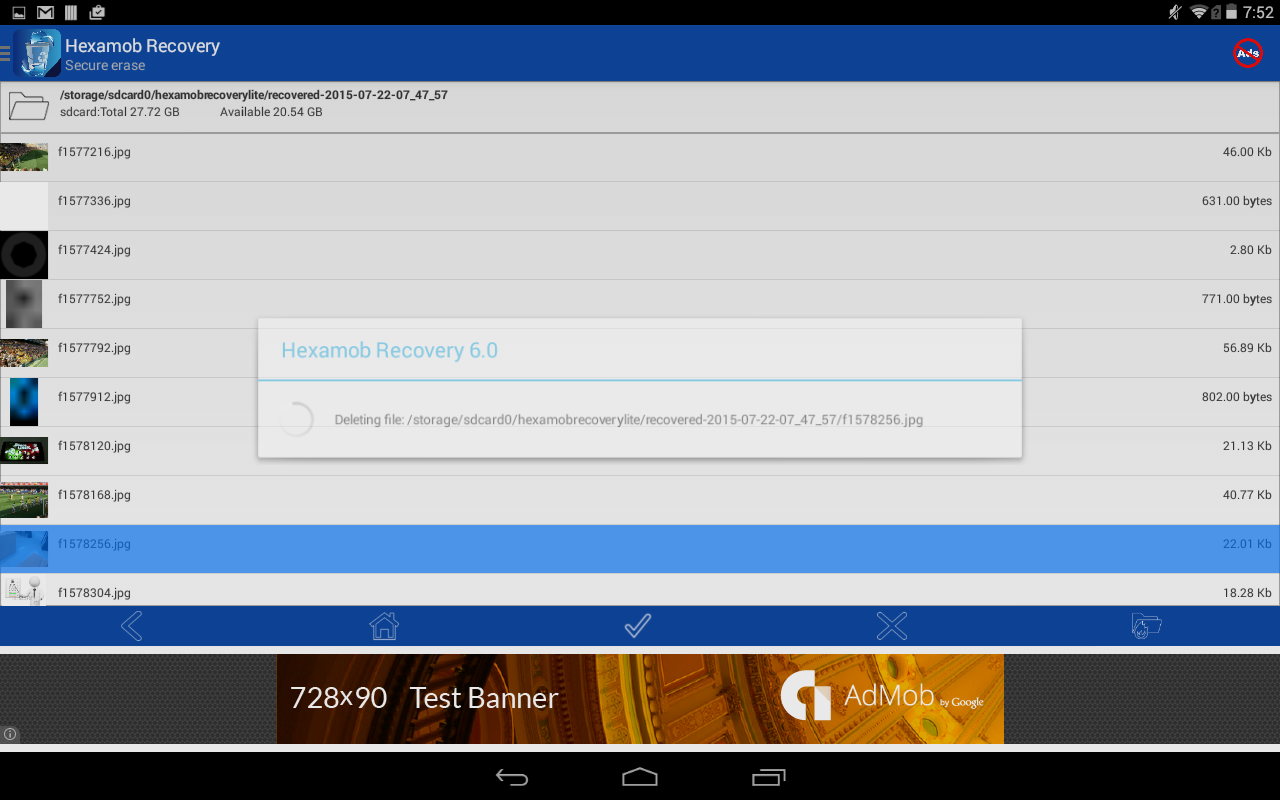This screenshot has width=1280, height=800.
Task: Tap the Hexamob Recovery title text
Action: (142, 46)
